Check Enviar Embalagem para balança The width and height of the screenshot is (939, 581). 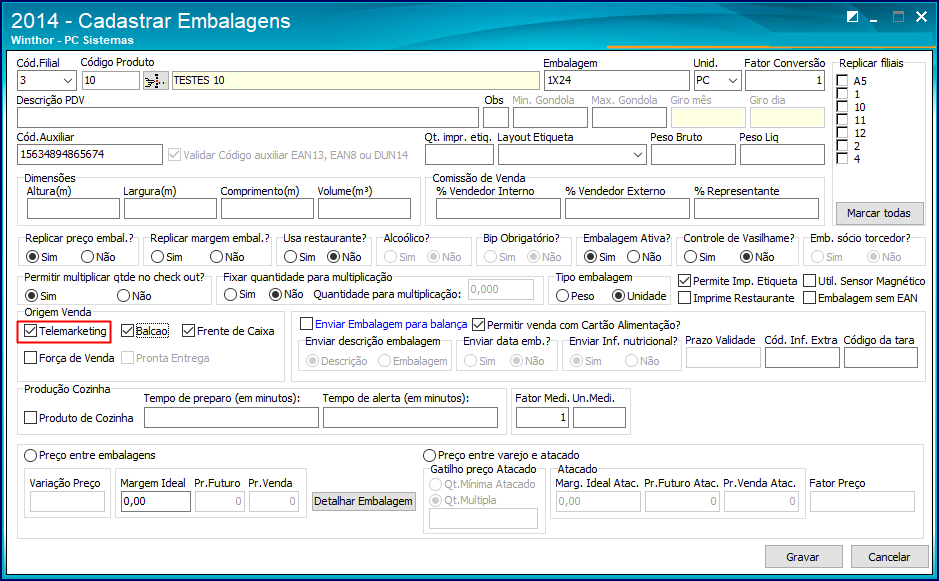(307, 324)
